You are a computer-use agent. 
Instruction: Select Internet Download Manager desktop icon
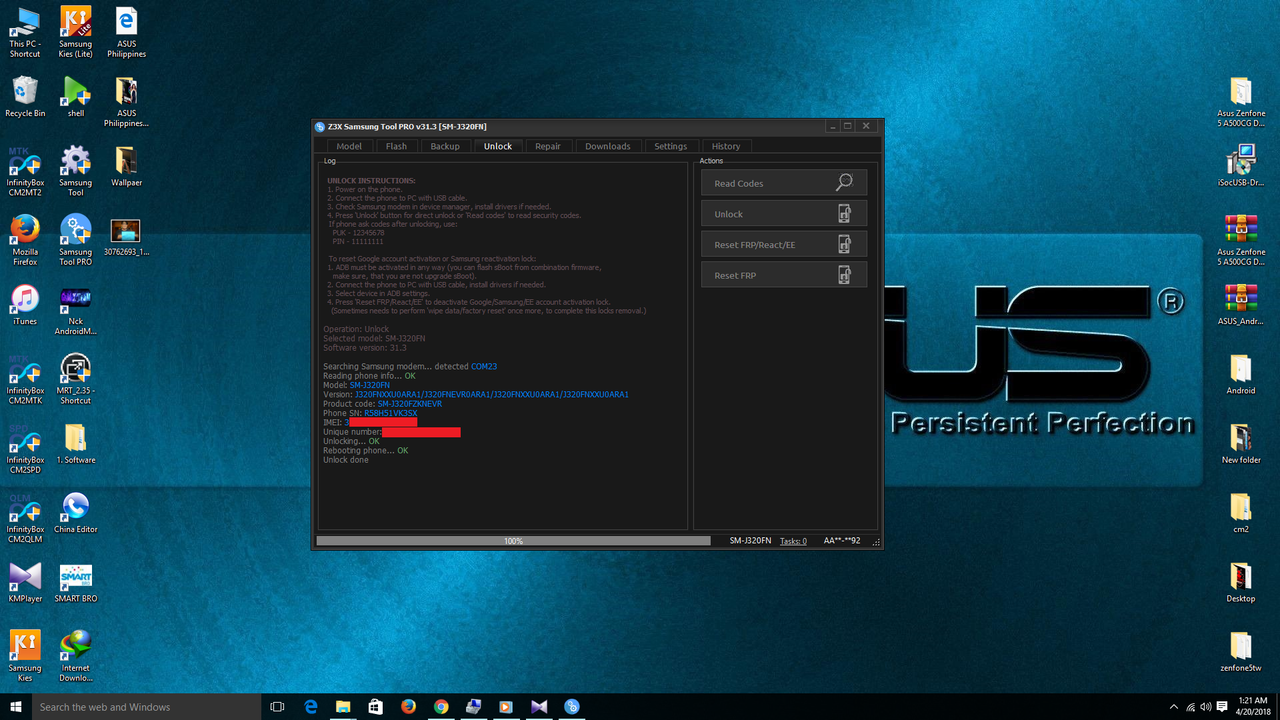pos(76,657)
